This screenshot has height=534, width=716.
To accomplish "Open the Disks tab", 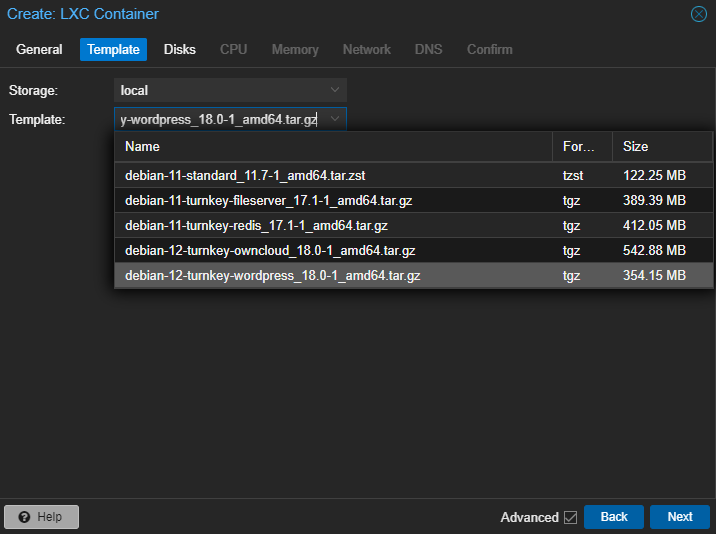I will 180,49.
